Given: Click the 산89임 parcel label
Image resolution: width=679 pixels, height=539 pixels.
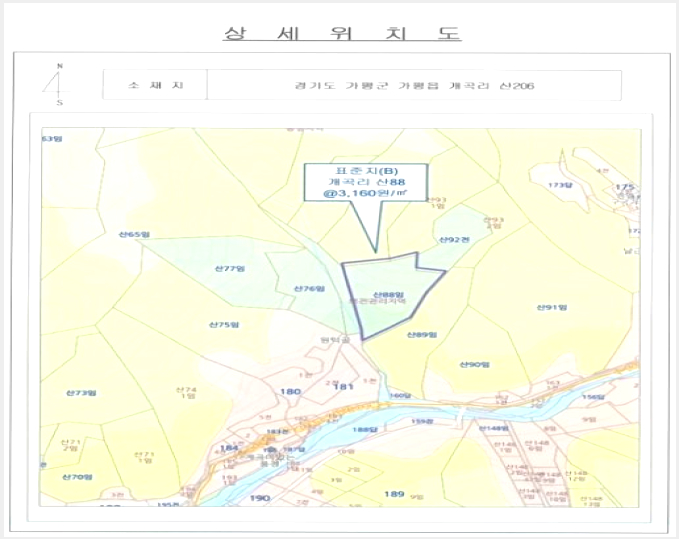Looking at the screenshot, I should tap(422, 335).
